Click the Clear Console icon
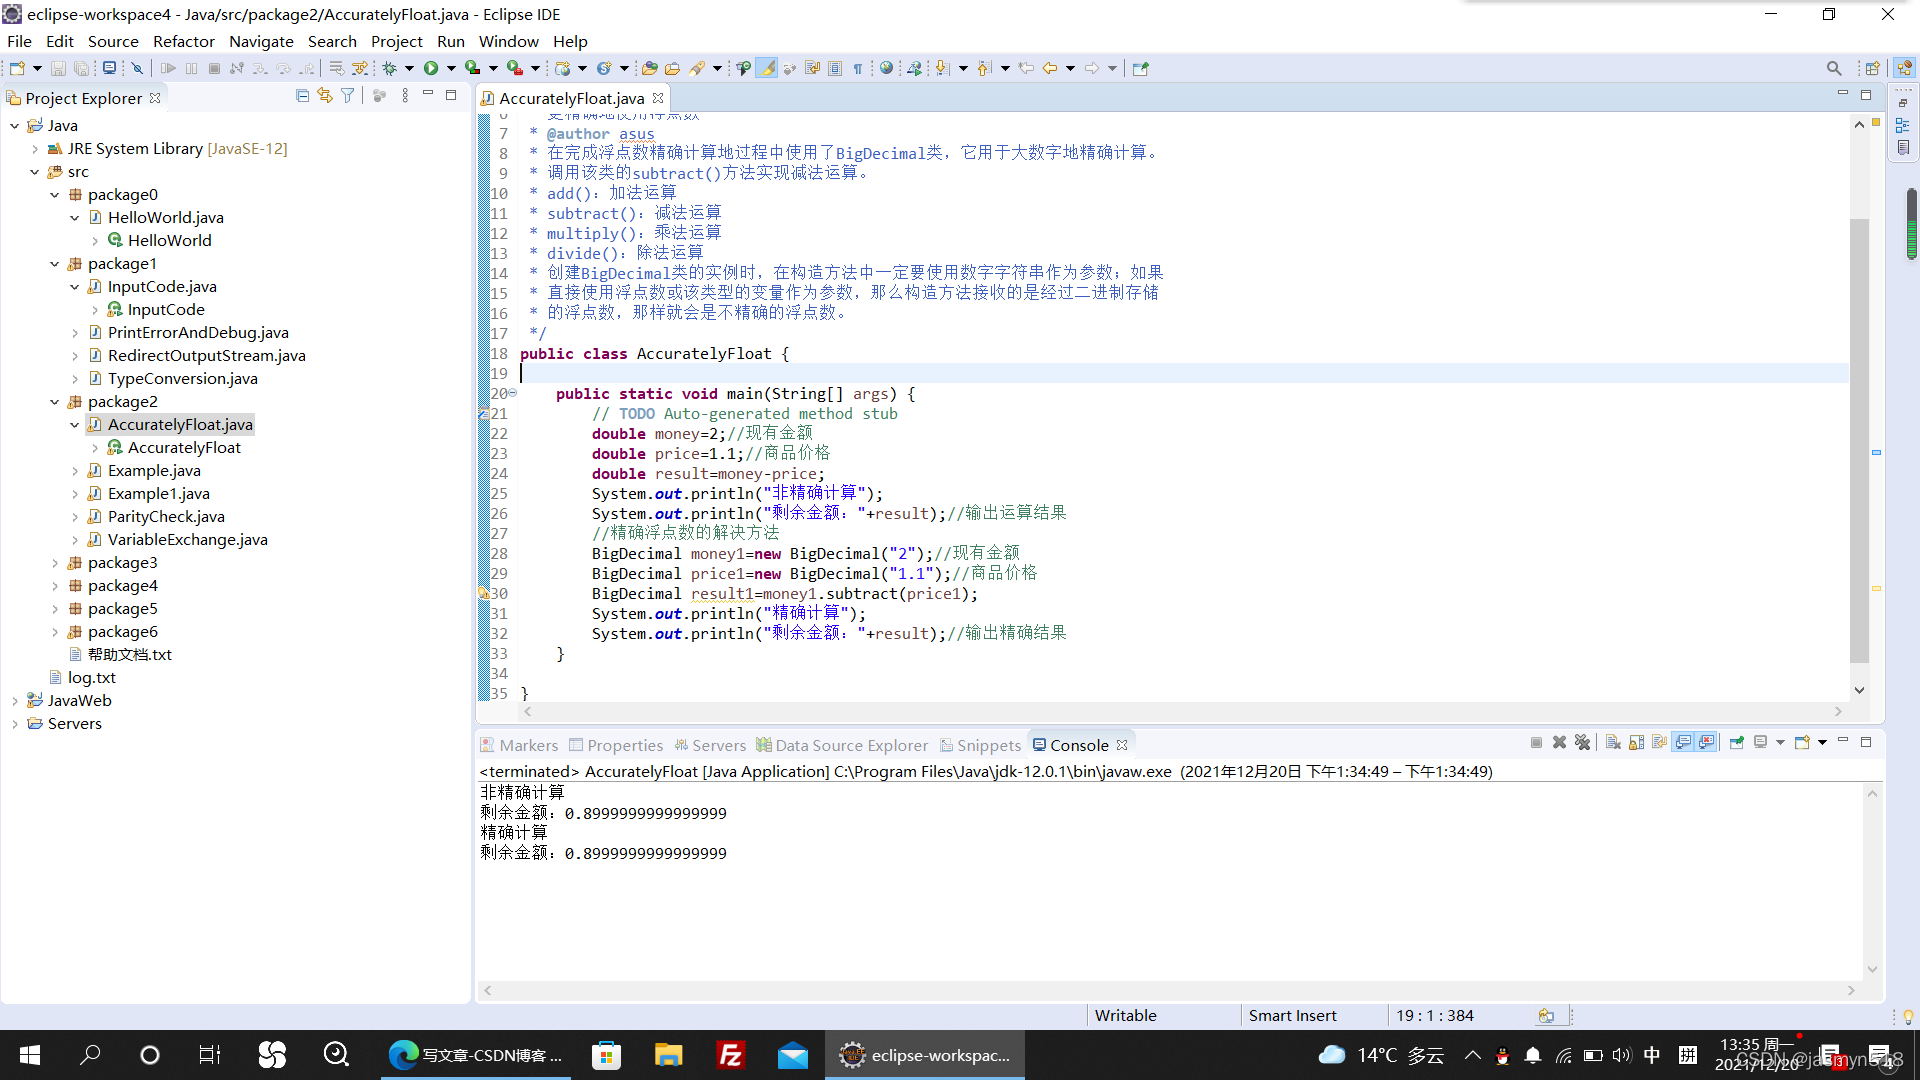The width and height of the screenshot is (1920, 1080). tap(1613, 743)
